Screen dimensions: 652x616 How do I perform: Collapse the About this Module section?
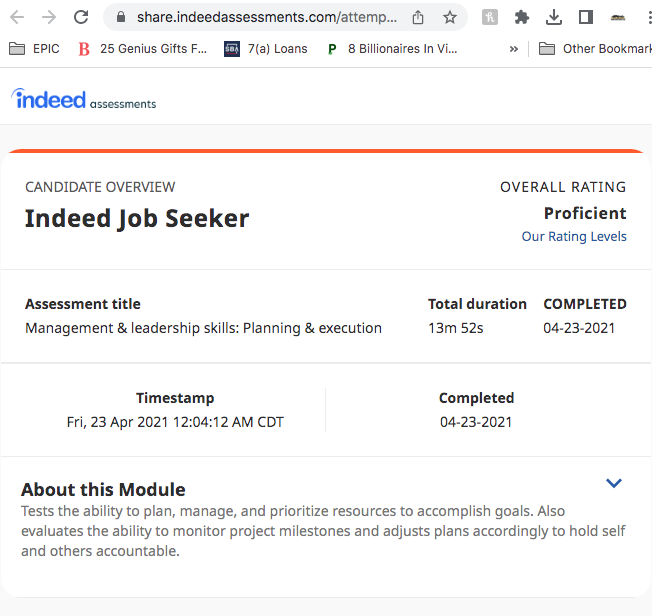tap(614, 483)
